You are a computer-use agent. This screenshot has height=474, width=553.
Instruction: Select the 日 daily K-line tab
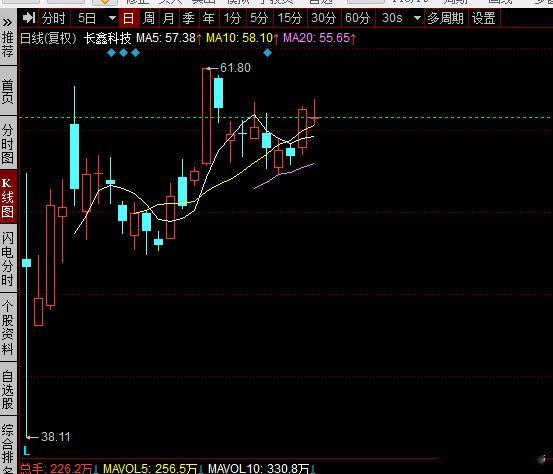pos(129,18)
